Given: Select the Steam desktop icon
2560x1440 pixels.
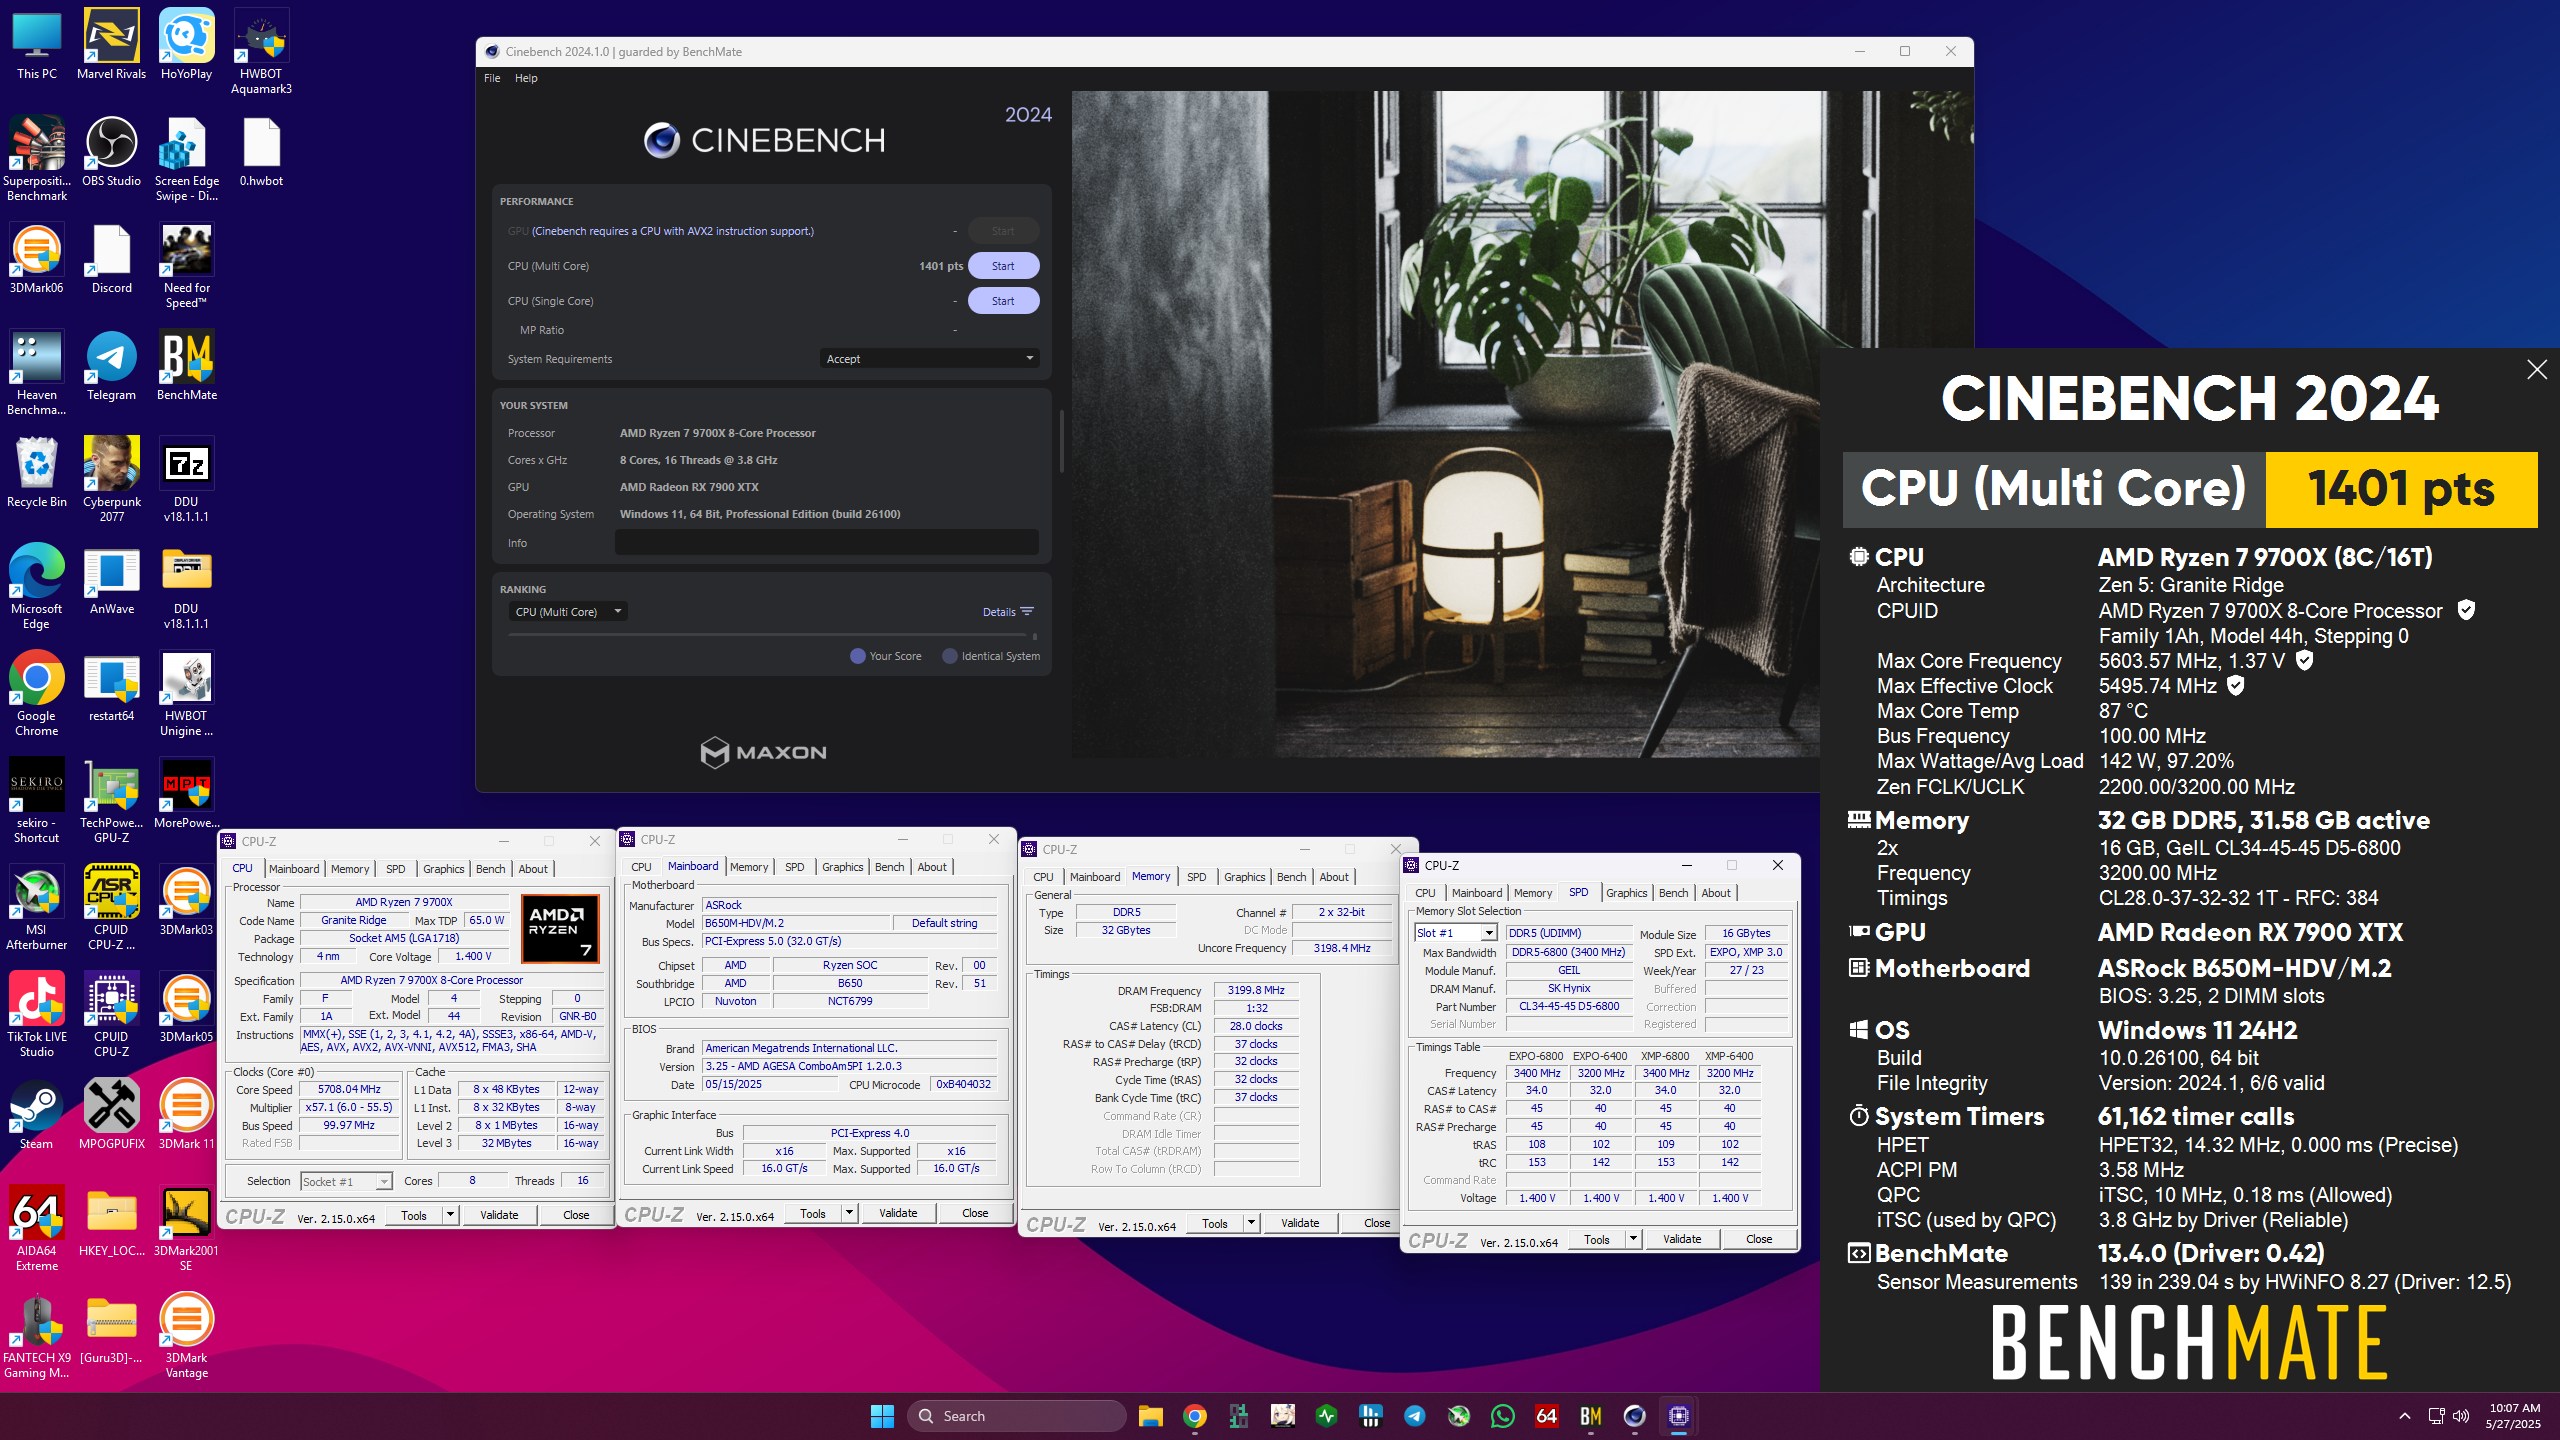Looking at the screenshot, I should 37,1114.
